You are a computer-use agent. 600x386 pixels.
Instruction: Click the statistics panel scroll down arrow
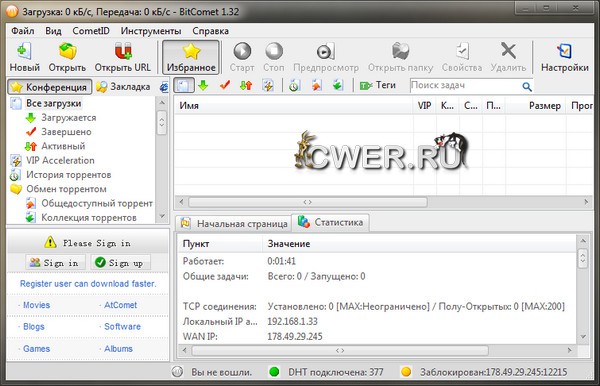point(583,337)
